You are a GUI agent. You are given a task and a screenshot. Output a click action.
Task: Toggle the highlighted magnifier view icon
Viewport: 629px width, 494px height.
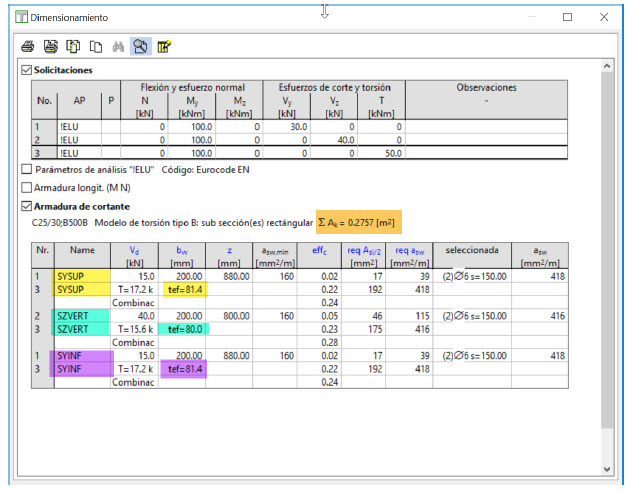[141, 46]
